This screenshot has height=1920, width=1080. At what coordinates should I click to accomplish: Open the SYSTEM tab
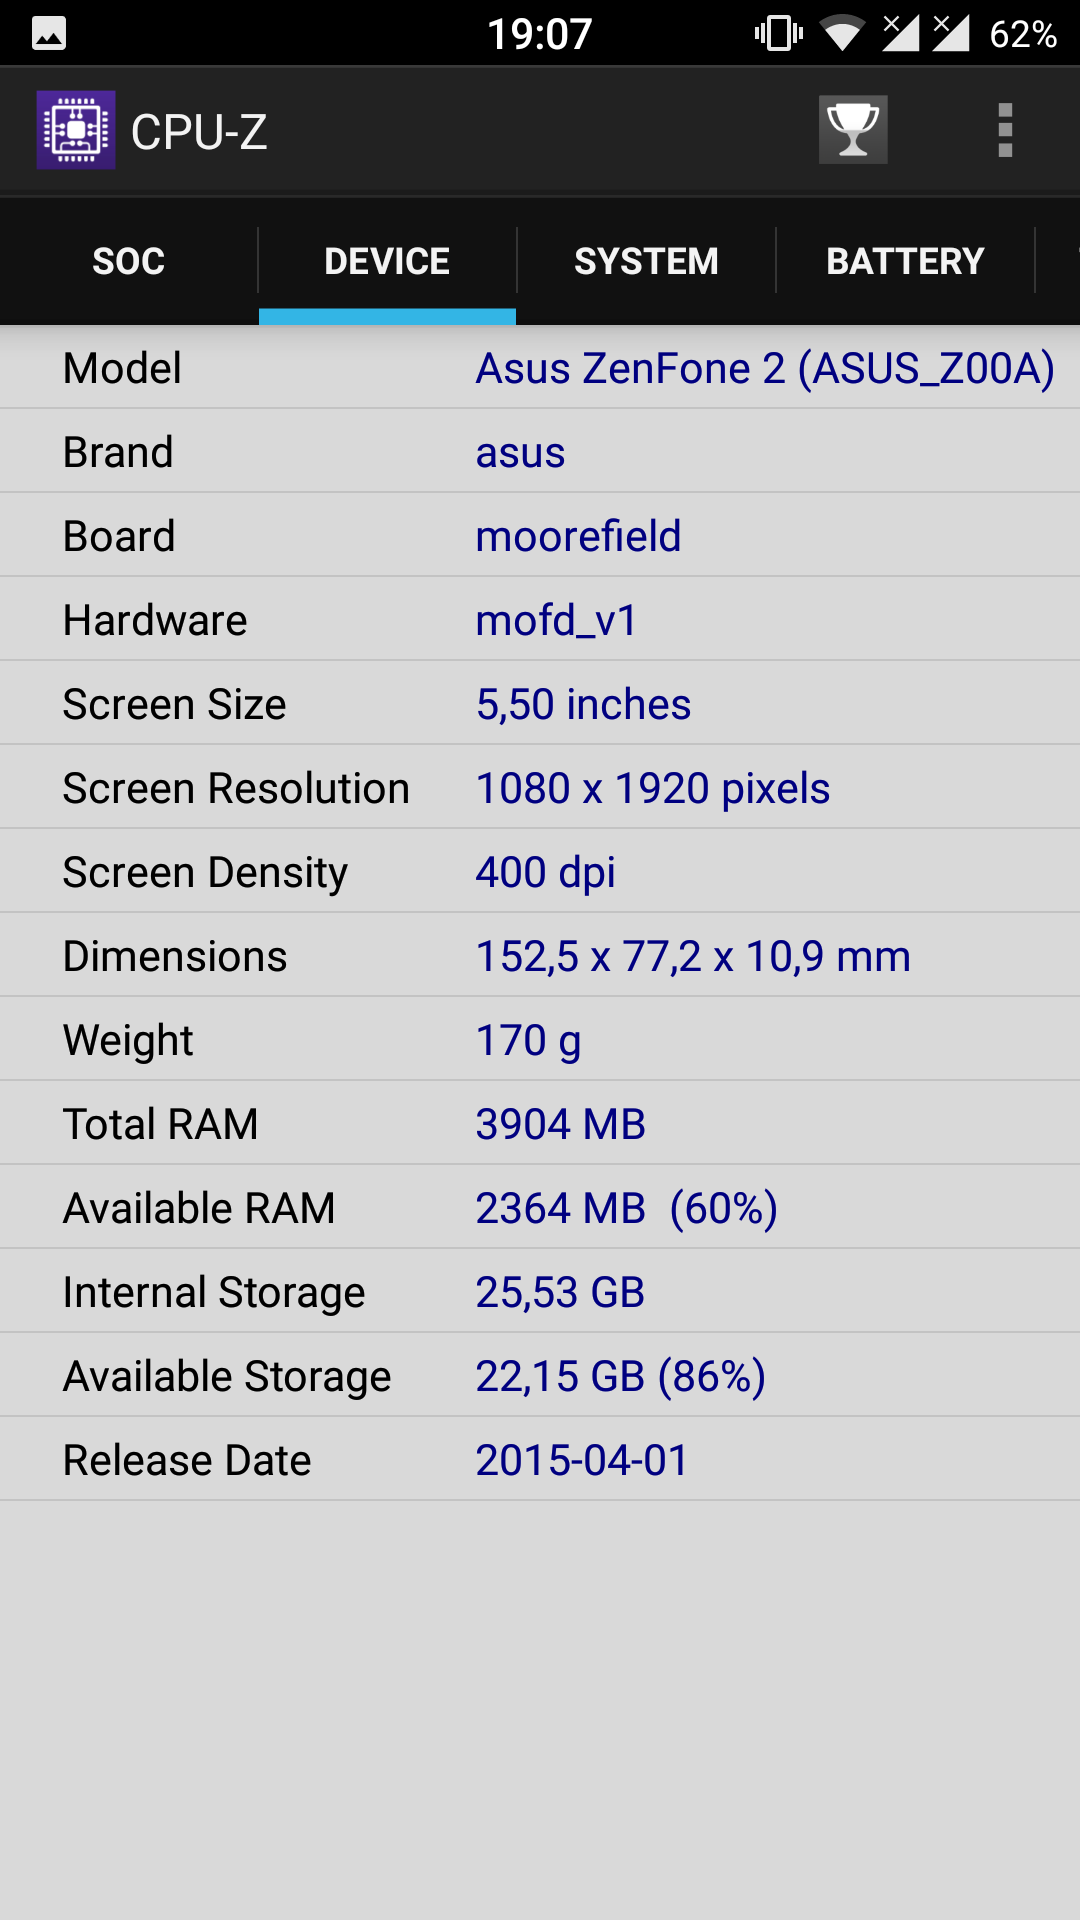point(646,261)
